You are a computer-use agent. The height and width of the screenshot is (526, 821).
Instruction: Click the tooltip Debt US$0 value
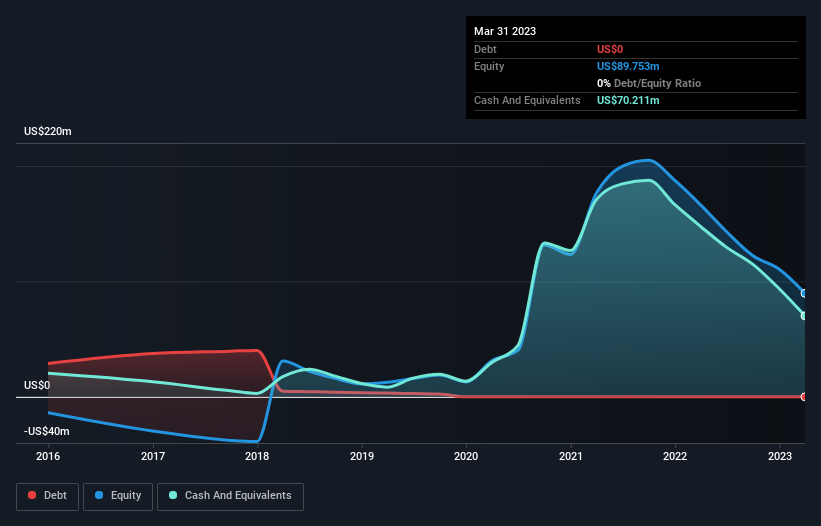click(610, 49)
